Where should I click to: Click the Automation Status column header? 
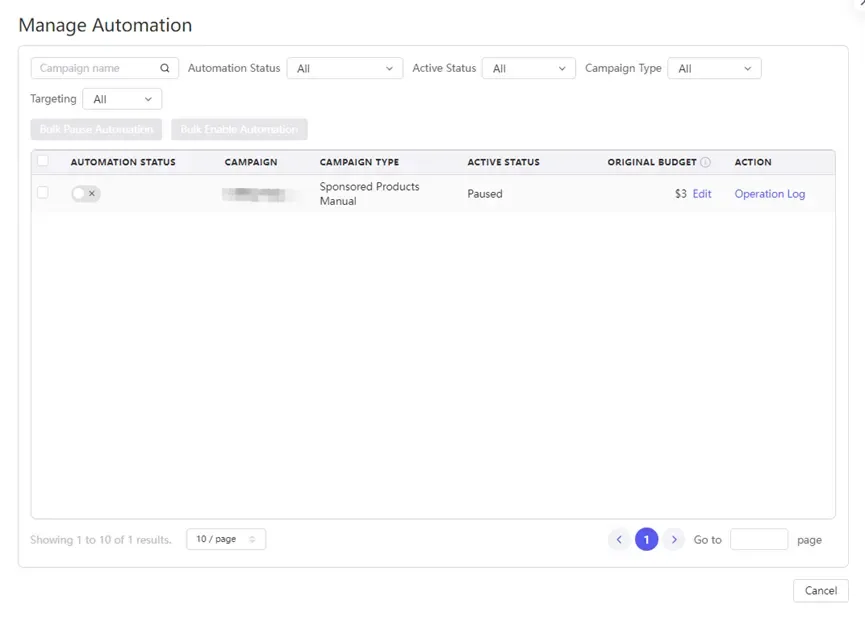pos(123,162)
